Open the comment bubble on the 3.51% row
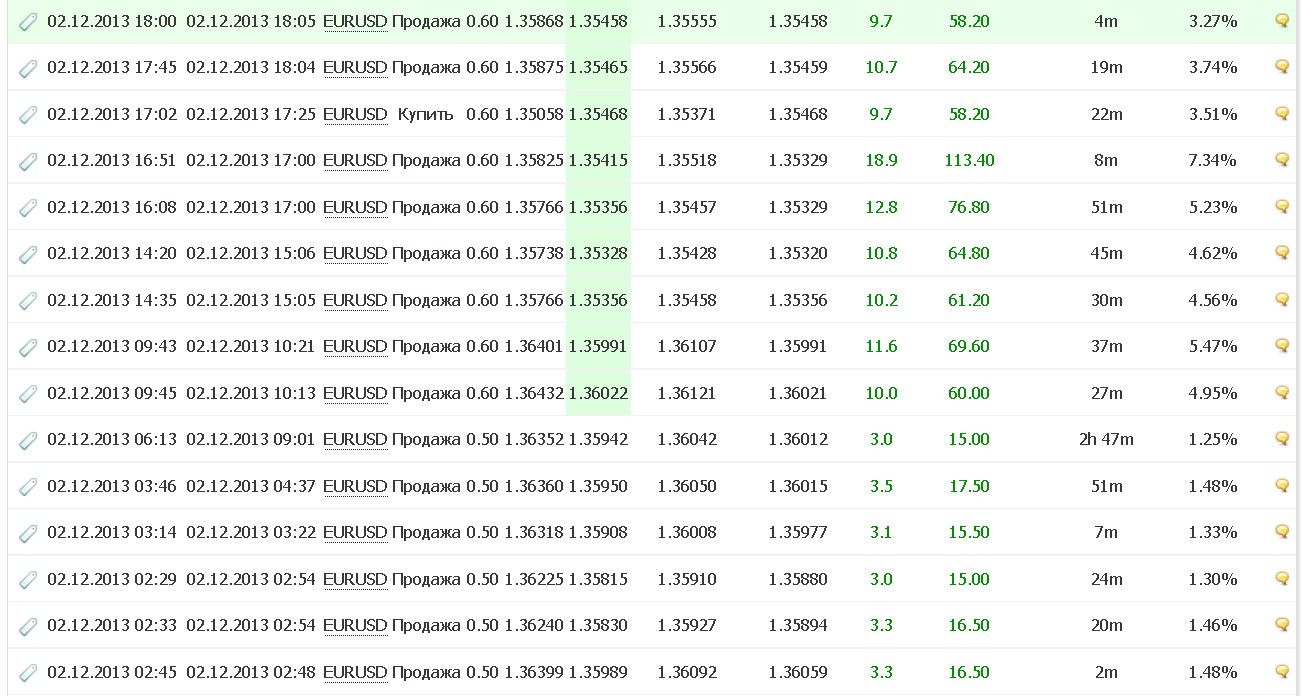Screen dimensions: 1308x696 click(1282, 113)
